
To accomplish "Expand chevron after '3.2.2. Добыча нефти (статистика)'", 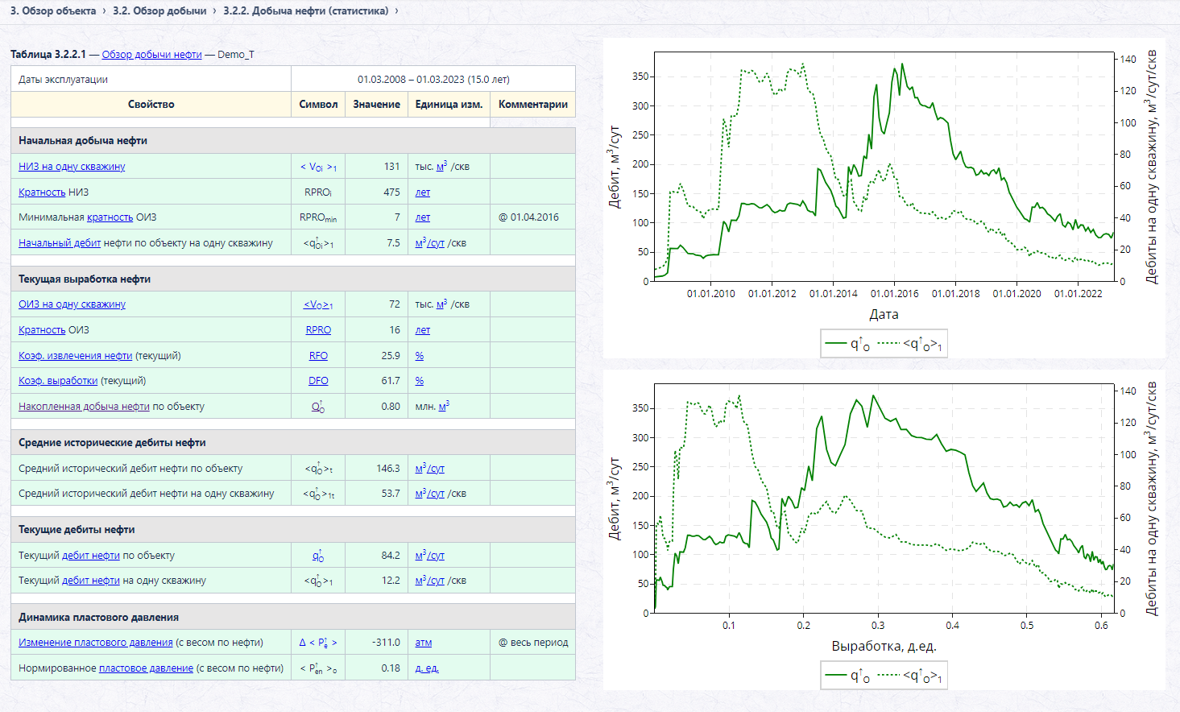I will (x=397, y=11).
